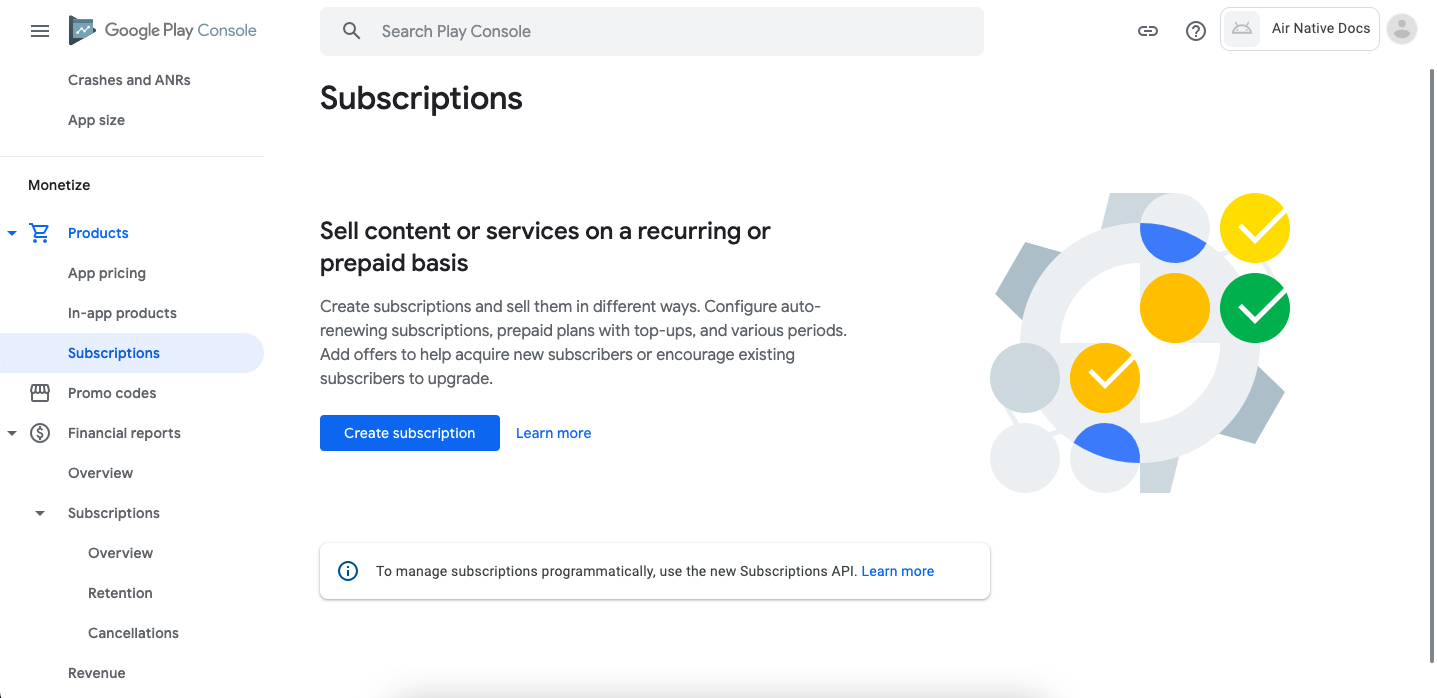Click the Create subscription button
1437x698 pixels.
click(410, 433)
